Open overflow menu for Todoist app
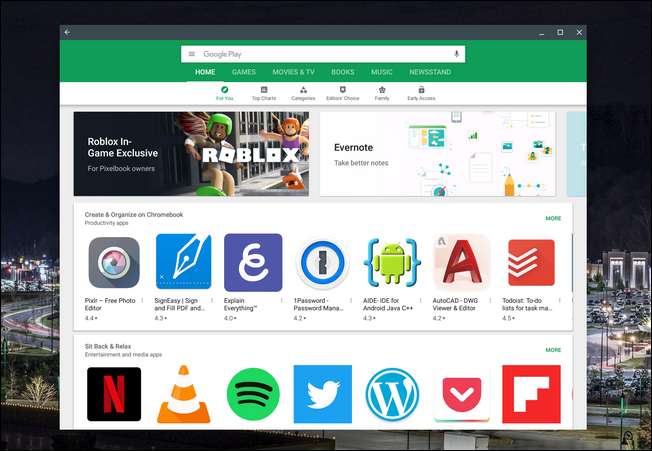652x451 pixels. (x=560, y=300)
